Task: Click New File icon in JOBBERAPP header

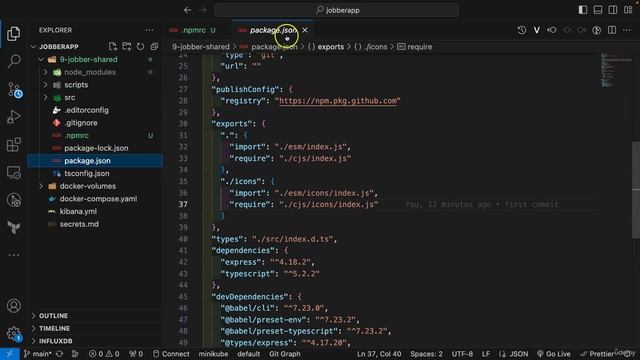Action: (113, 47)
